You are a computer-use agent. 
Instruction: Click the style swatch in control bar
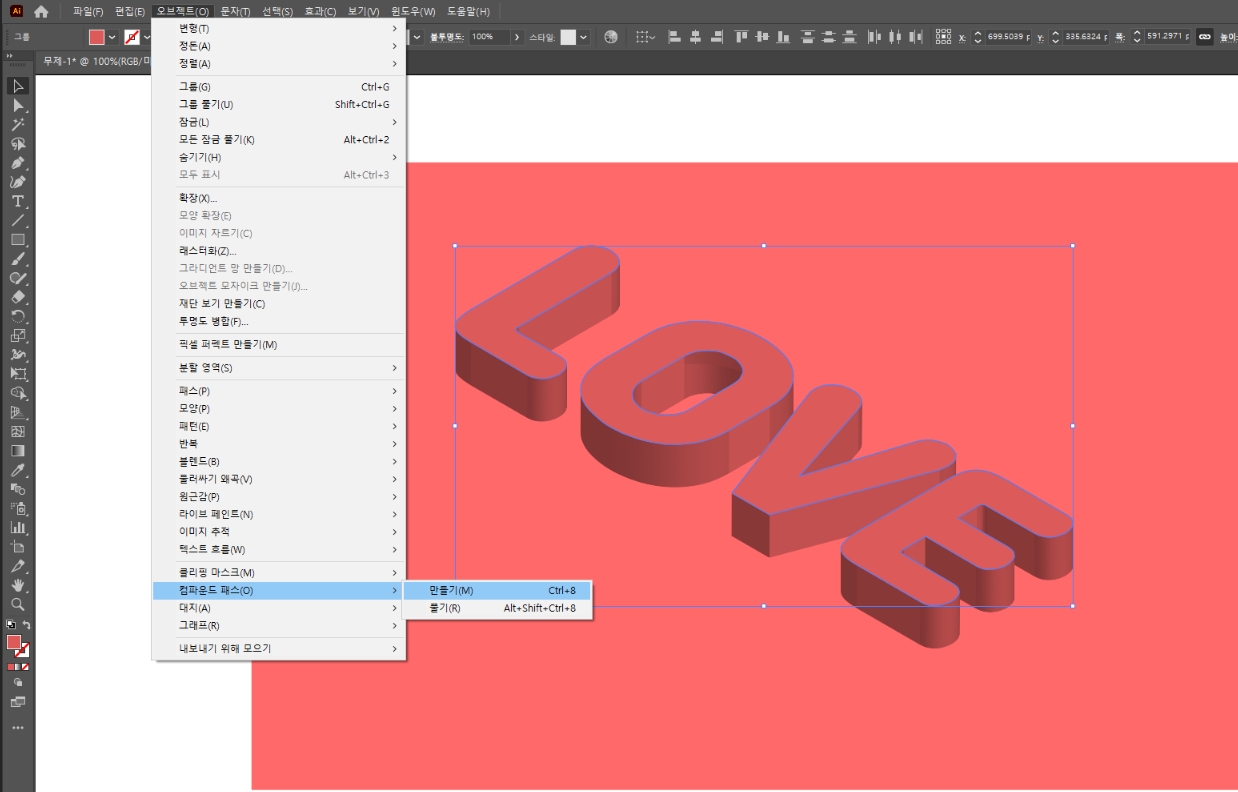(x=568, y=37)
